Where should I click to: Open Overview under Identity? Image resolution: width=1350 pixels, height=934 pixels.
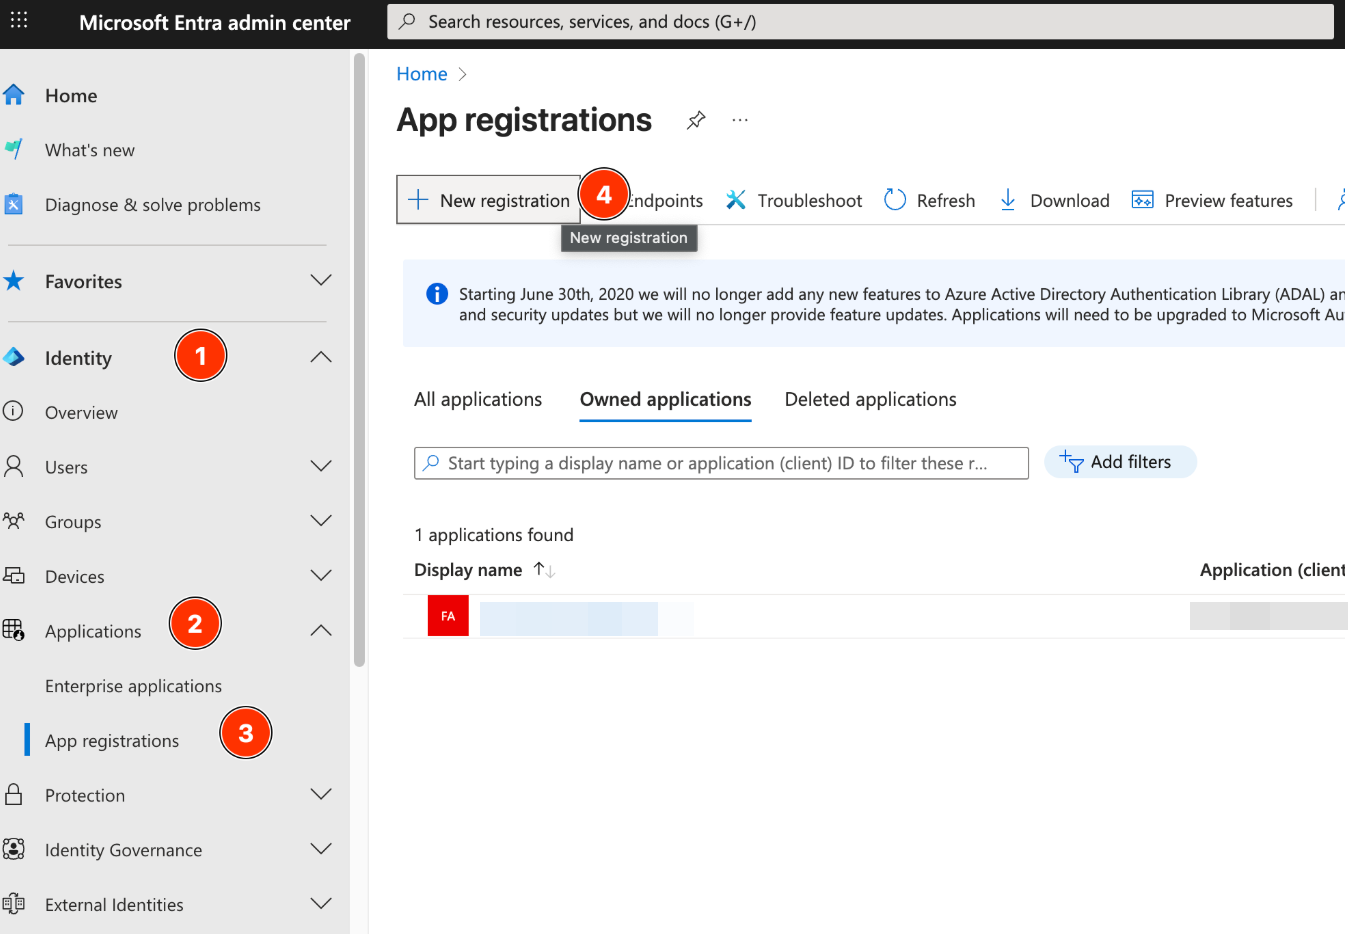click(81, 412)
